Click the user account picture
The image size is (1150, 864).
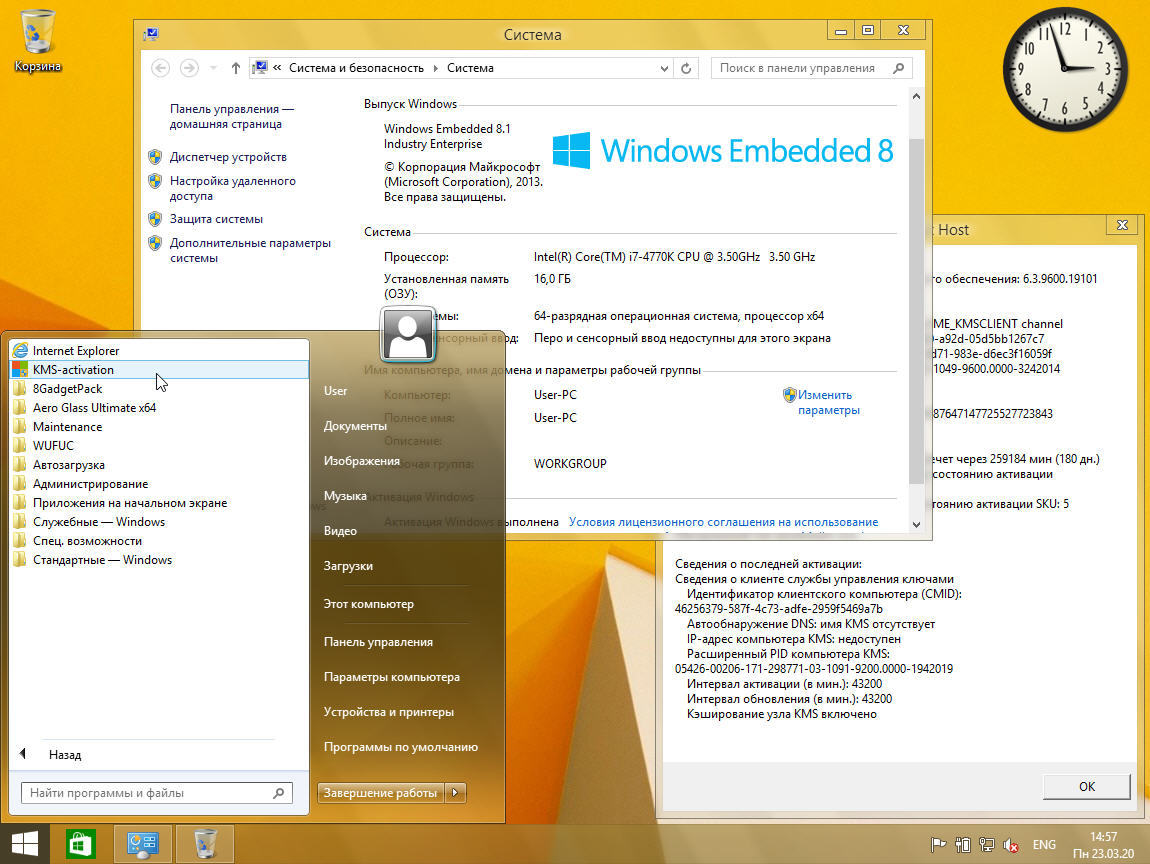click(x=407, y=334)
